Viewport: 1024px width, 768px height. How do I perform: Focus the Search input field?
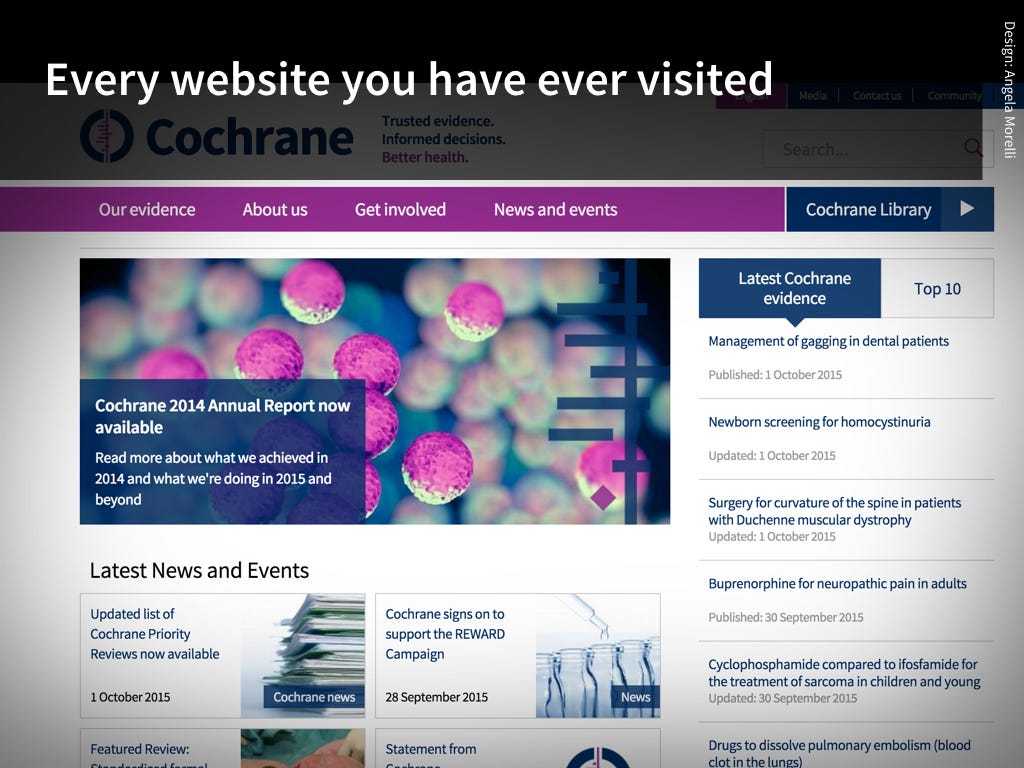[878, 149]
